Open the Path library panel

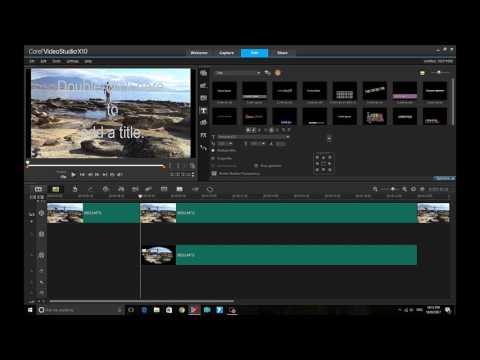[x=203, y=148]
